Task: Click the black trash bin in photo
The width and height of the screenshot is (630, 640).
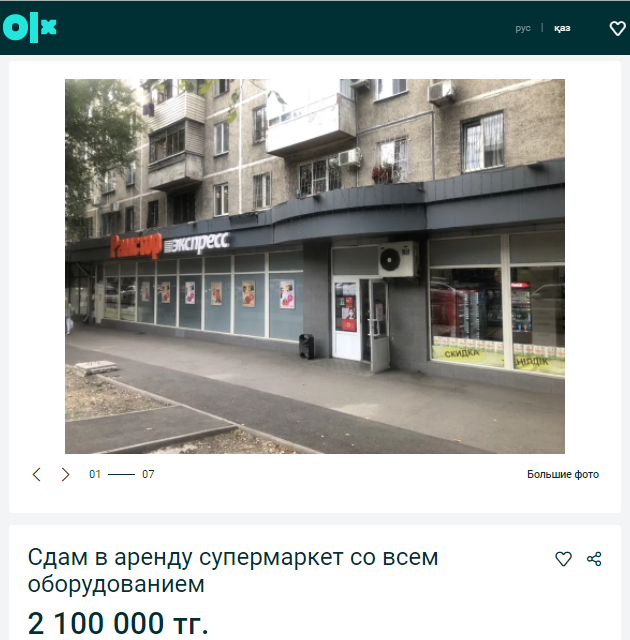Action: coord(306,347)
